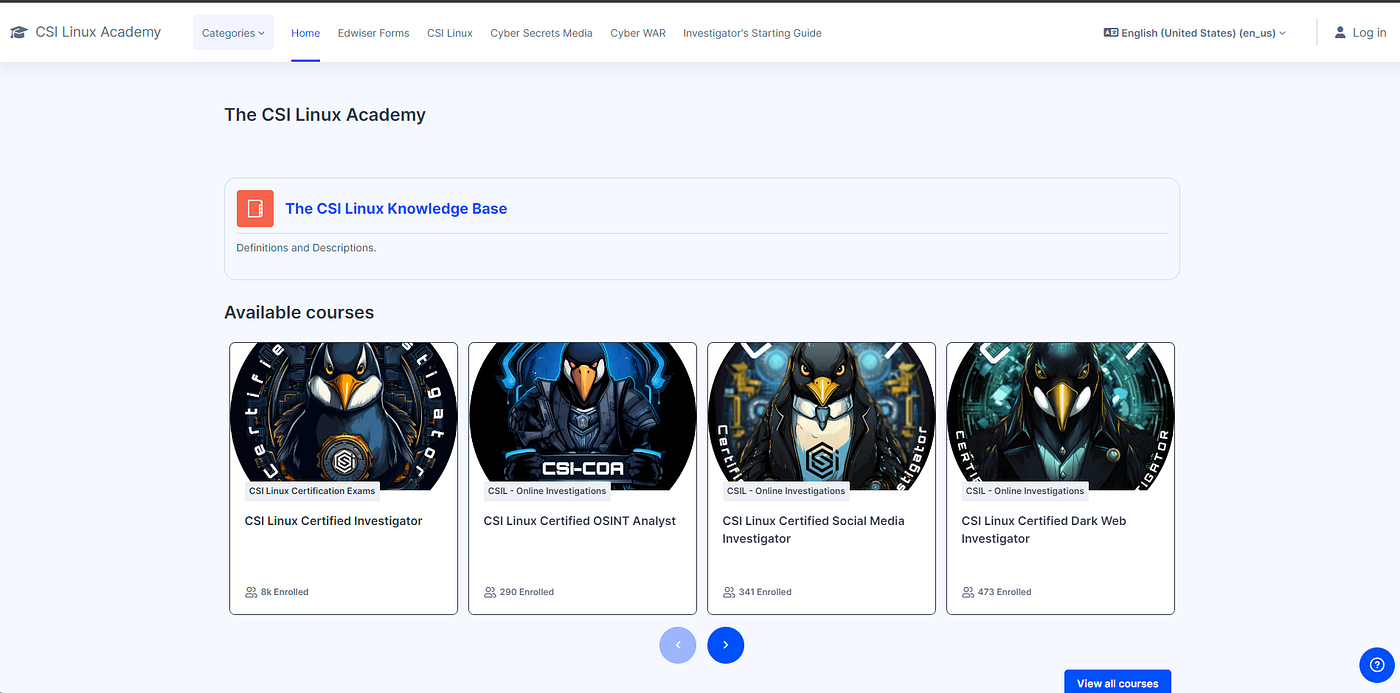Click the previous courses carousel arrow

(678, 645)
